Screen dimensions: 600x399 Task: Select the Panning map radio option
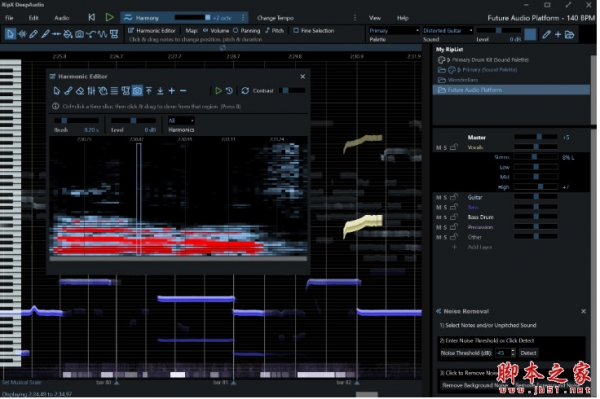point(247,31)
